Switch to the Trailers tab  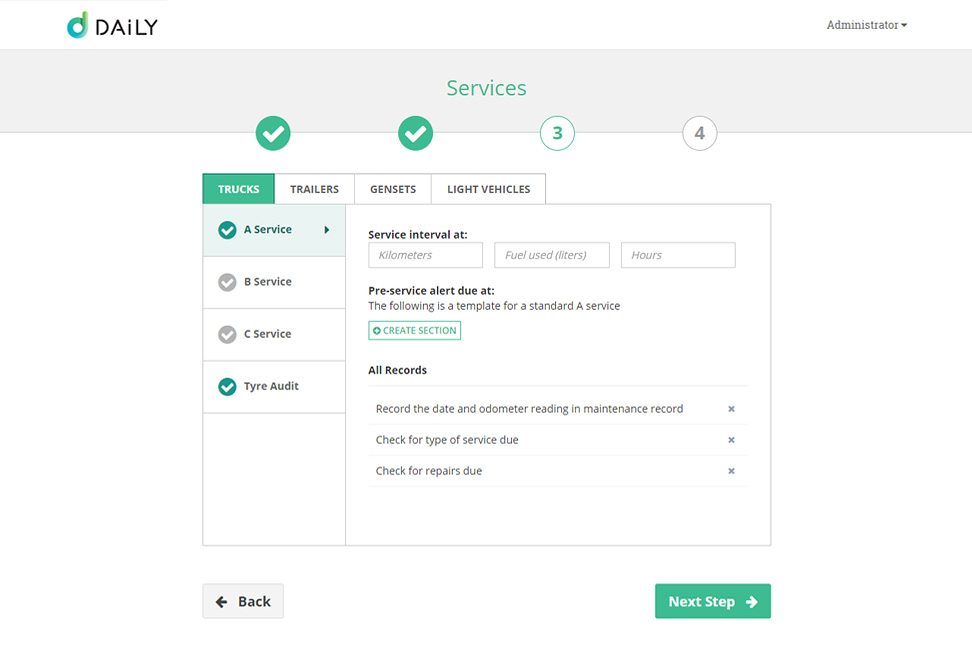[x=314, y=189]
